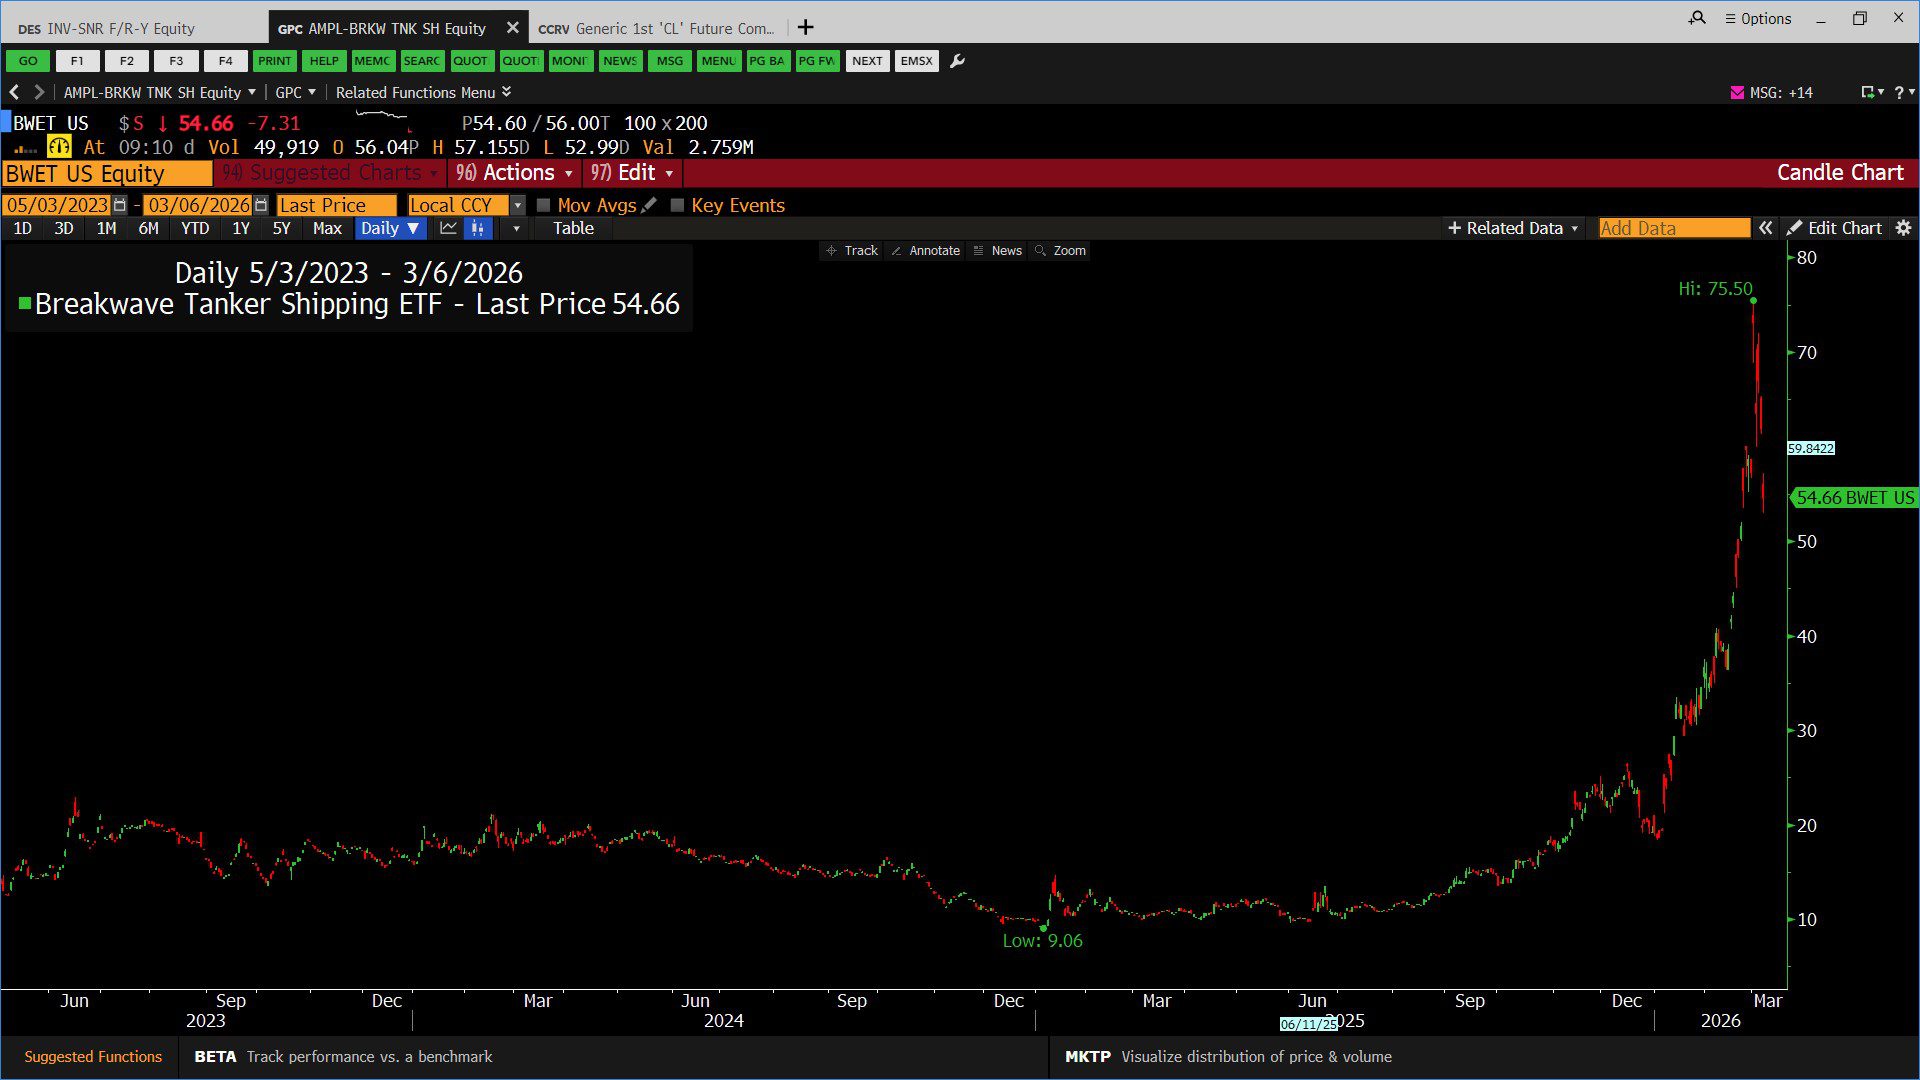
Task: Click the green NEWS function button
Action: [x=619, y=61]
